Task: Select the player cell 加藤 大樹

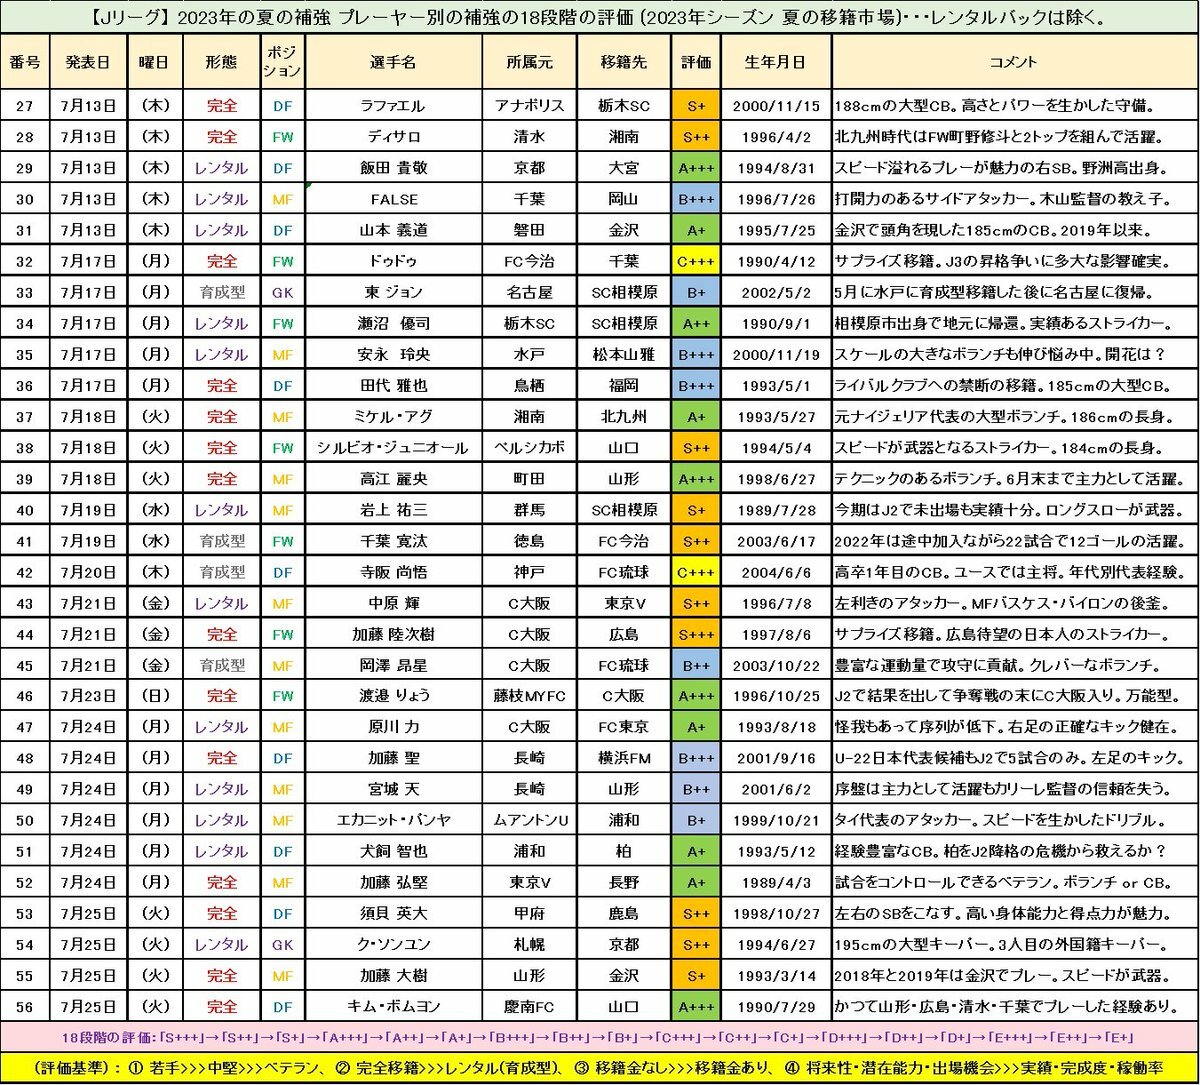Action: click(x=392, y=974)
